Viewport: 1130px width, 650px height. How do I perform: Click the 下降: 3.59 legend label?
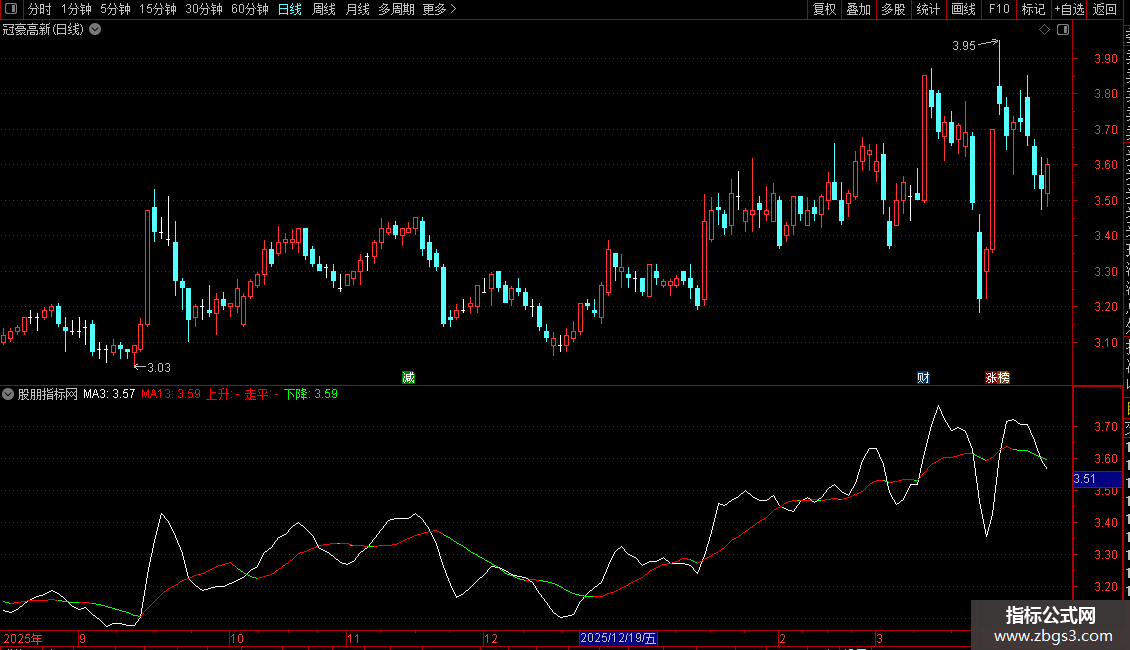pyautogui.click(x=311, y=394)
